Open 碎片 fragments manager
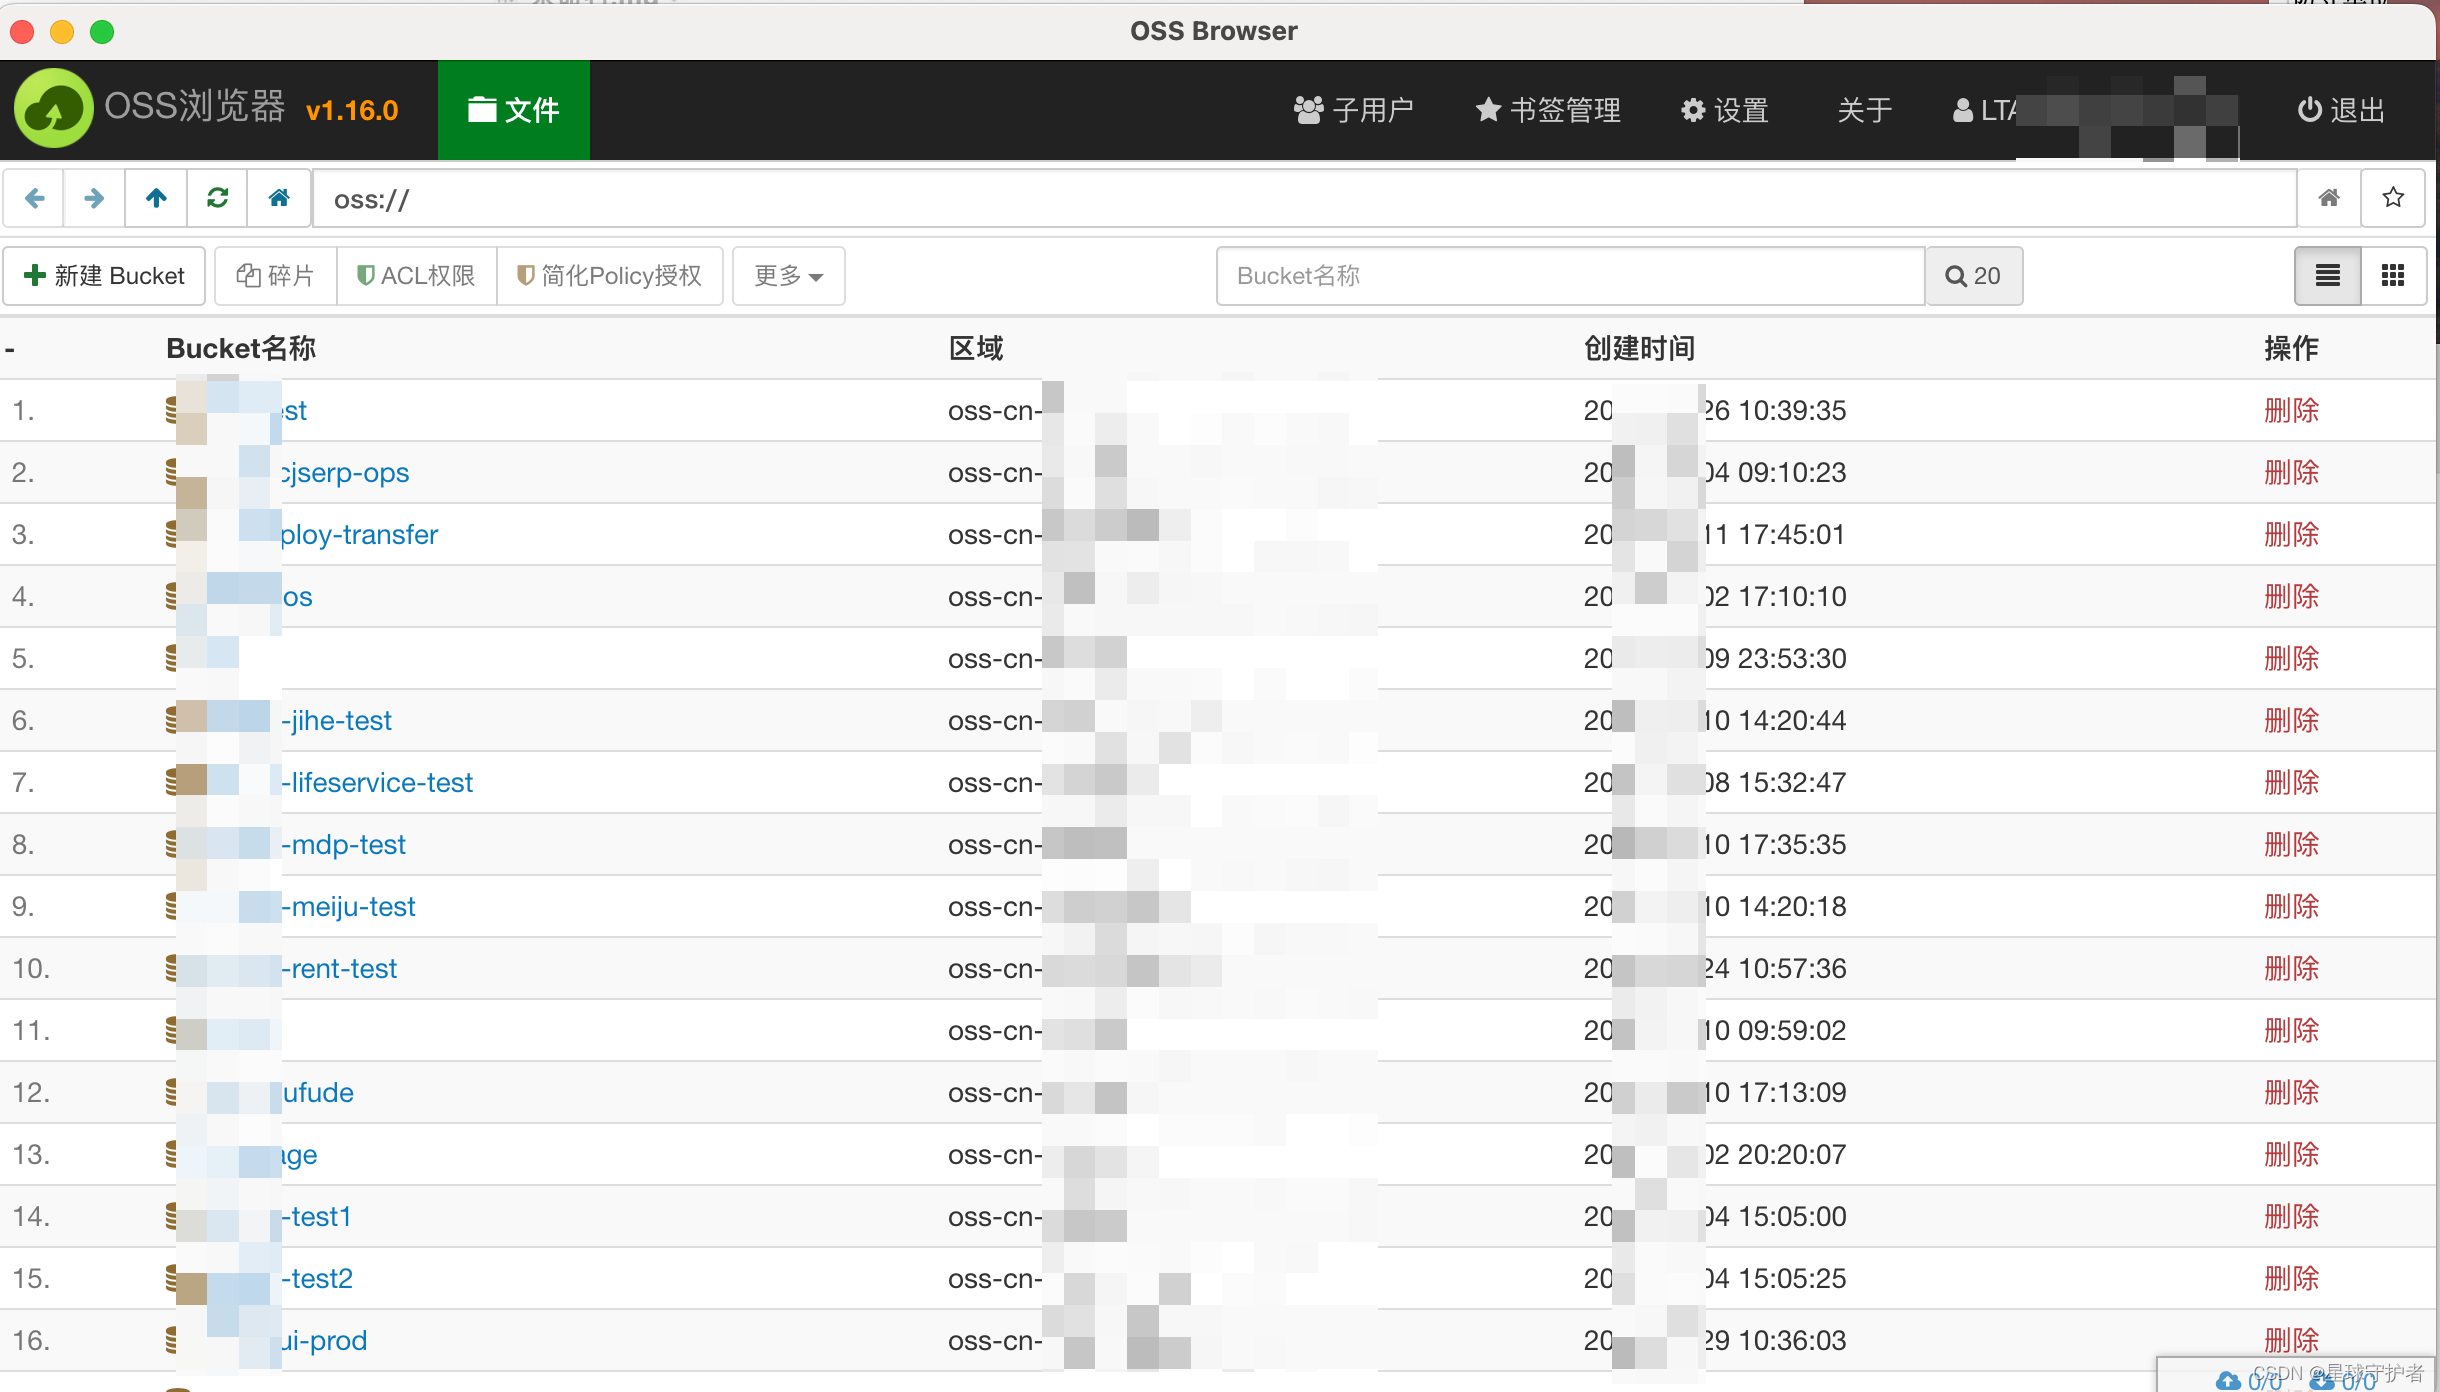 pos(275,276)
